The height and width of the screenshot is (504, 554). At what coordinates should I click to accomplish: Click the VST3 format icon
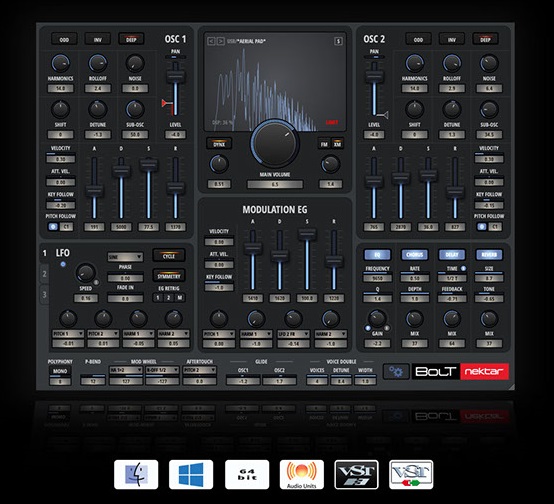pyautogui.click(x=356, y=475)
